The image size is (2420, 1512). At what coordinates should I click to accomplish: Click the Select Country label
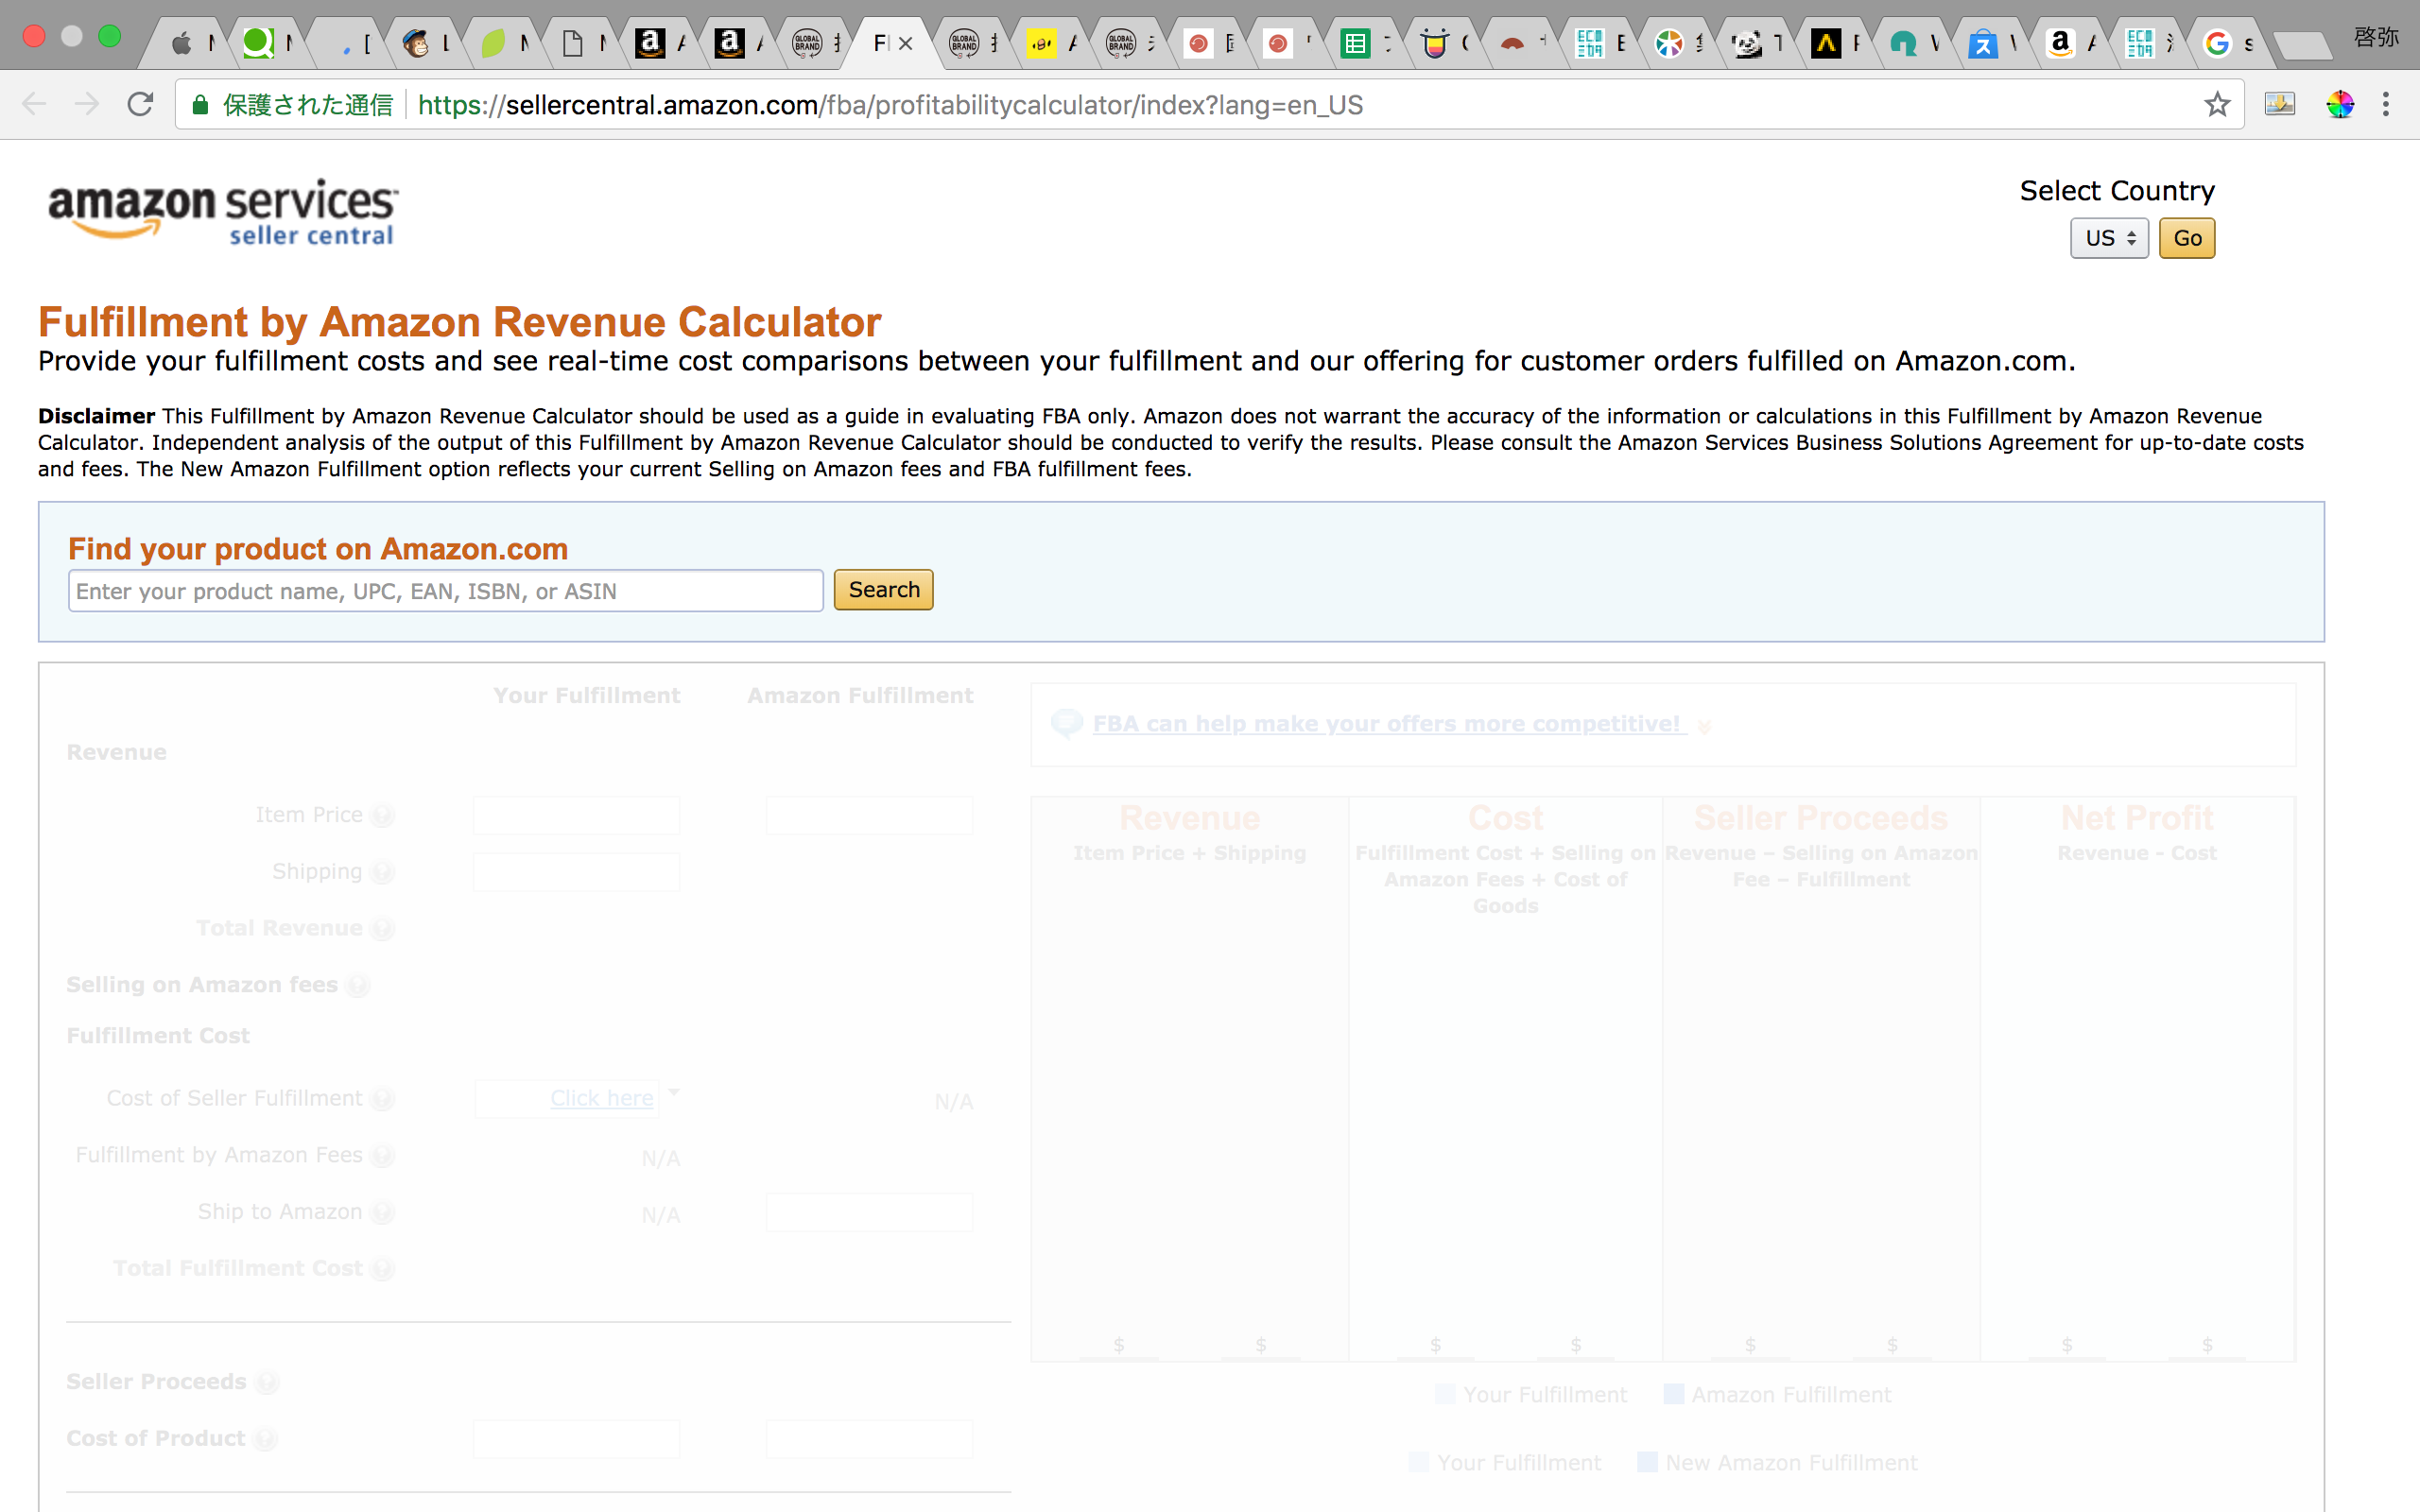(x=2117, y=190)
